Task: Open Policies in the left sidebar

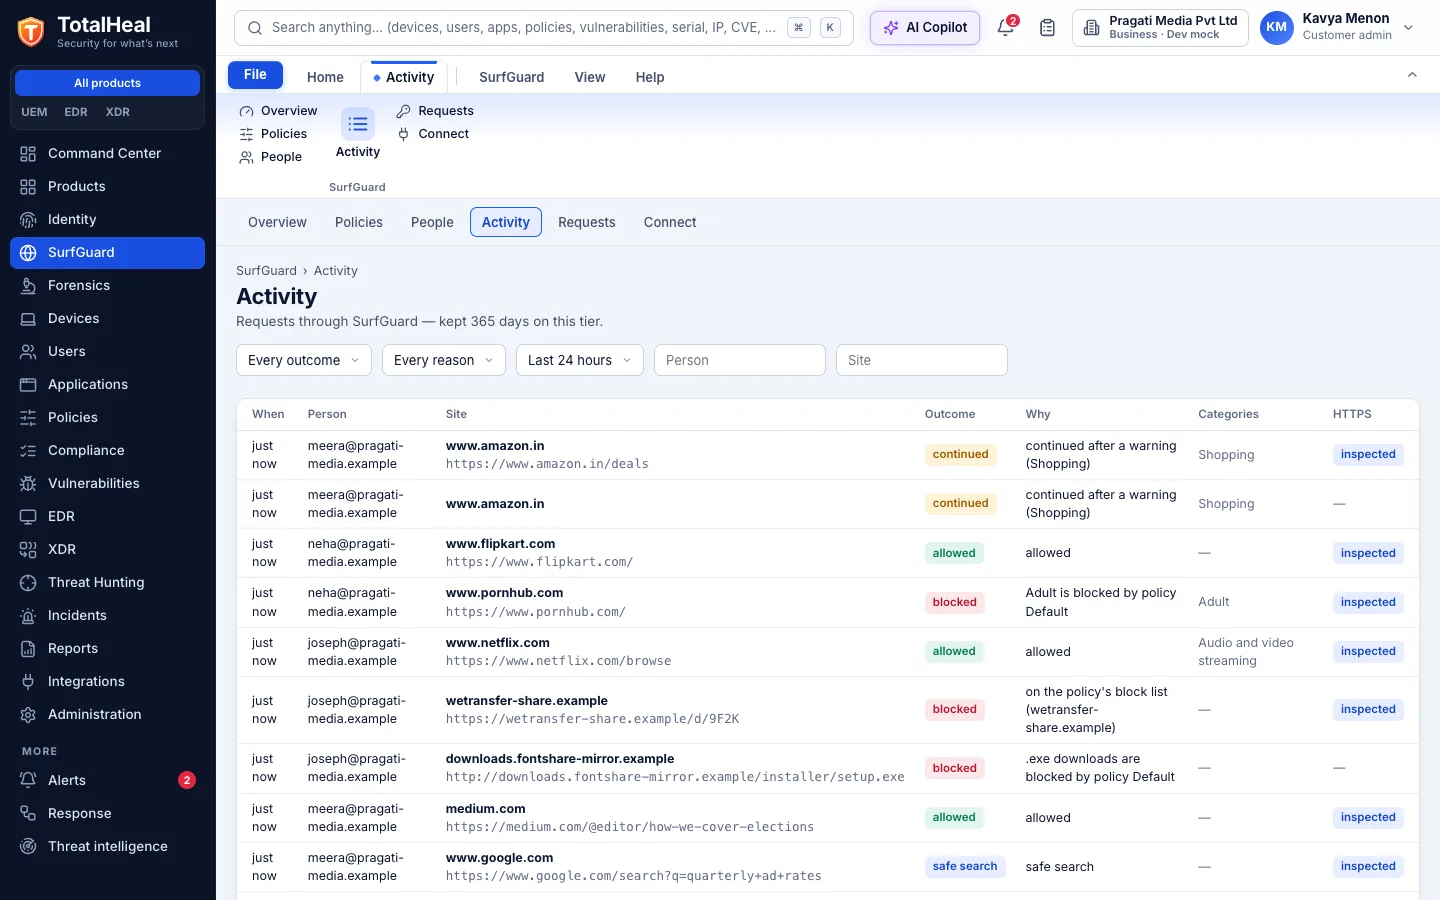Action: click(107, 417)
